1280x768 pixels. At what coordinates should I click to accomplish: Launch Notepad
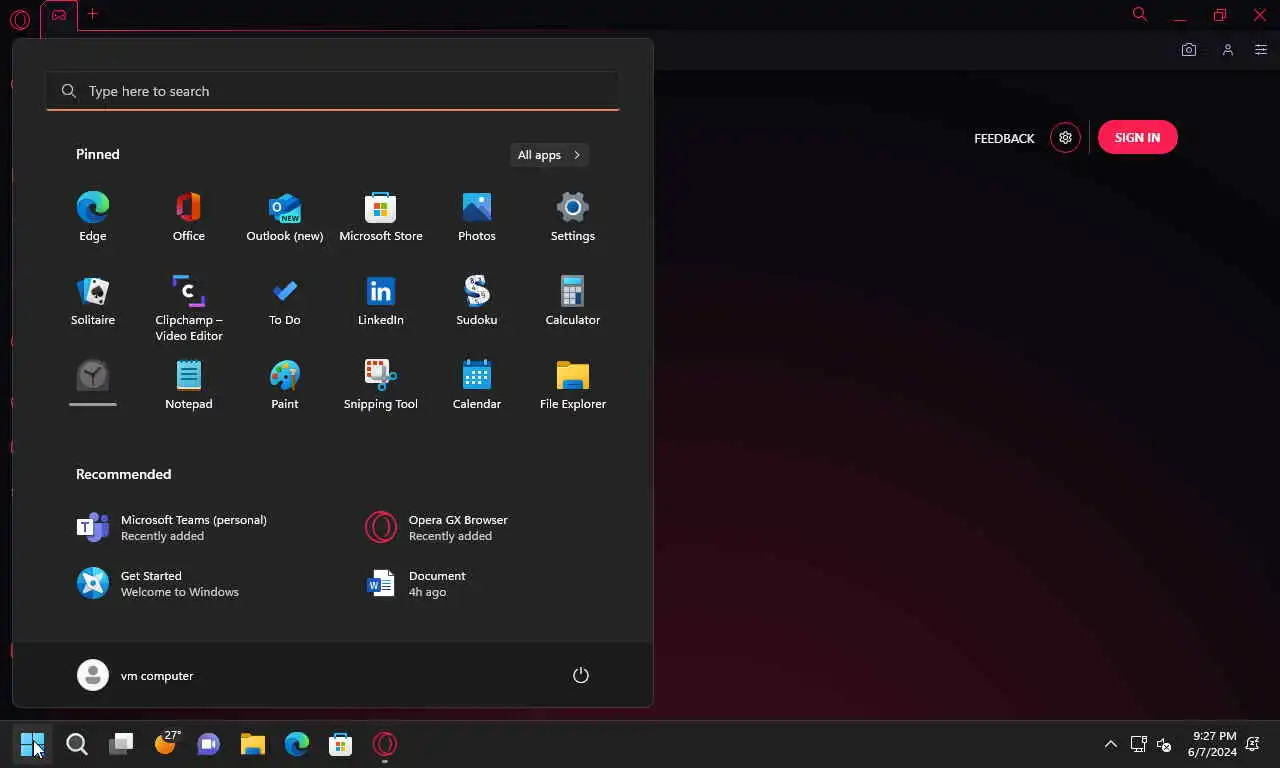(x=189, y=385)
